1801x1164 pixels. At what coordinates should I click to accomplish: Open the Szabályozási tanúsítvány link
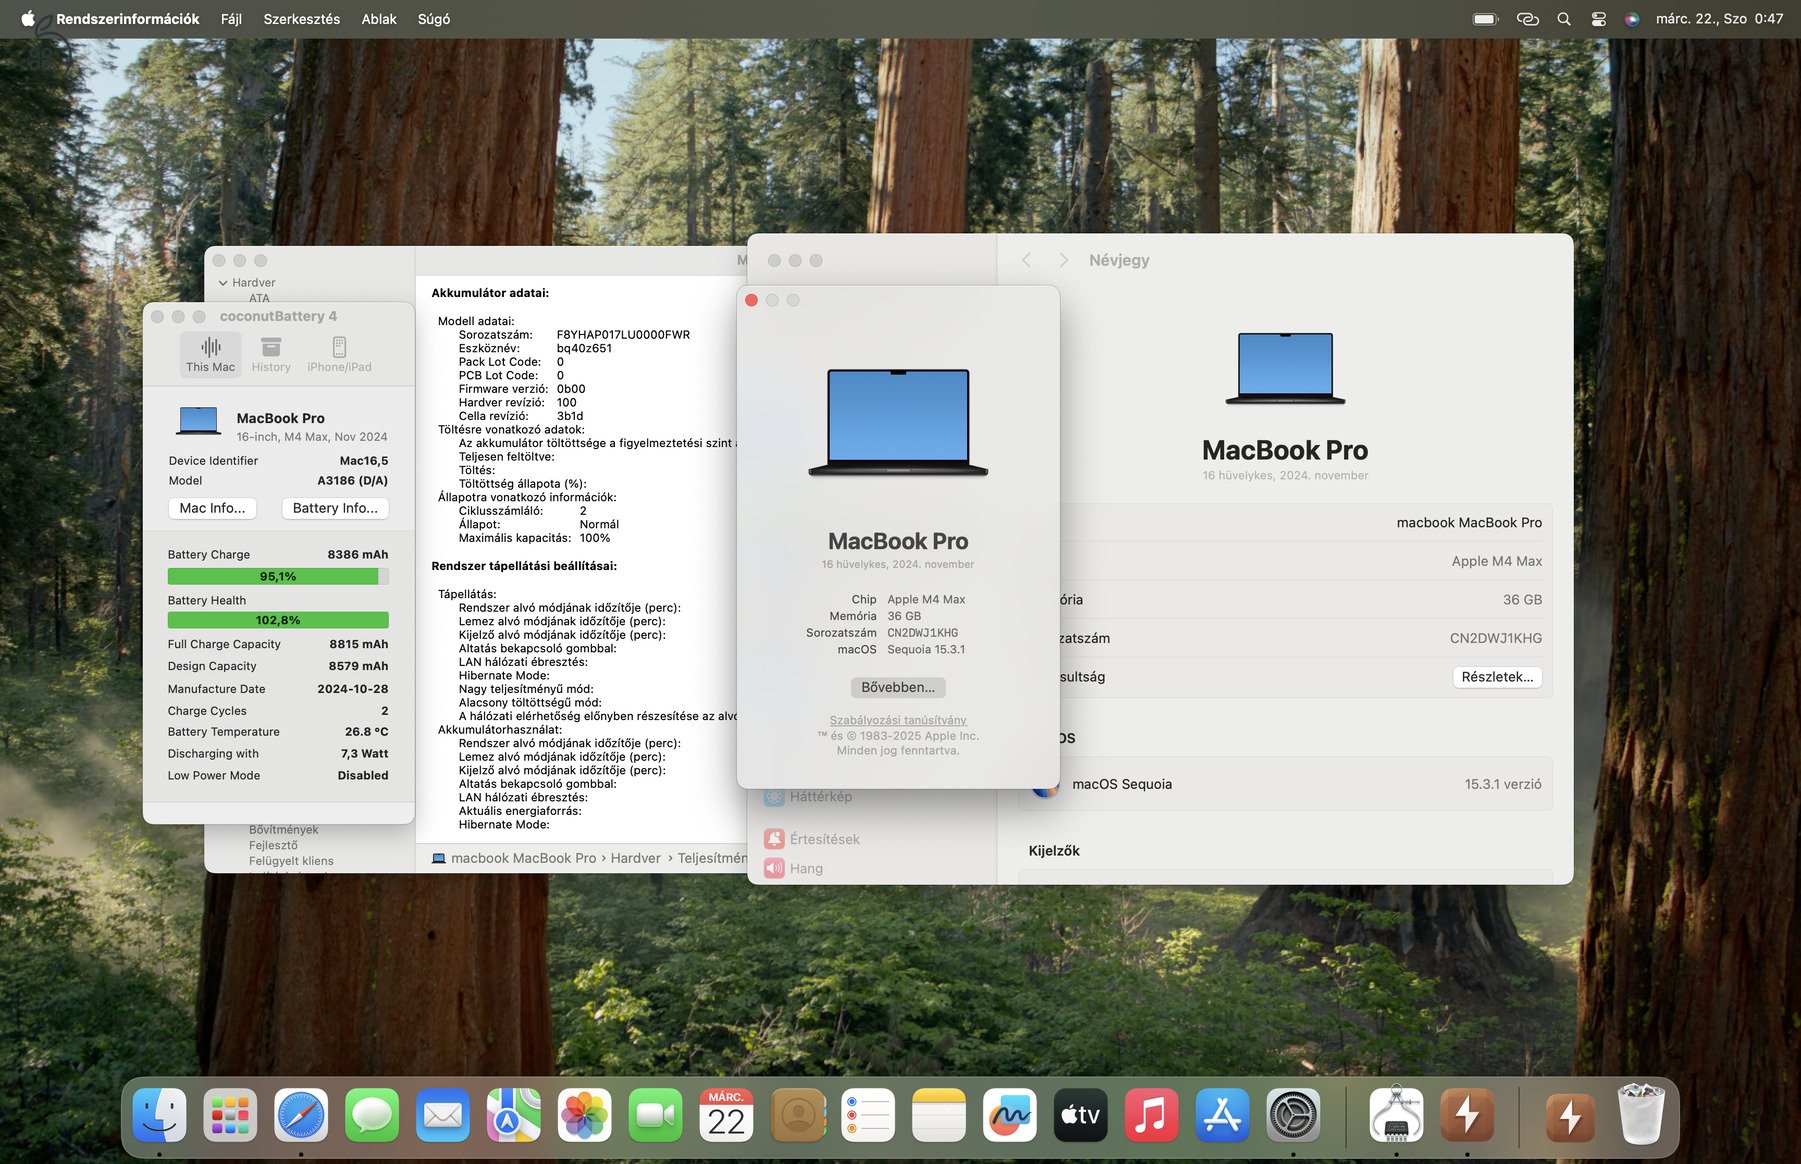[898, 720]
